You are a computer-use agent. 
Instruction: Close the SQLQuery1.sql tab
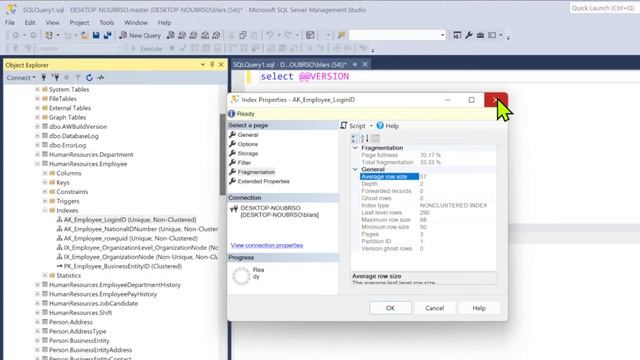(x=365, y=64)
